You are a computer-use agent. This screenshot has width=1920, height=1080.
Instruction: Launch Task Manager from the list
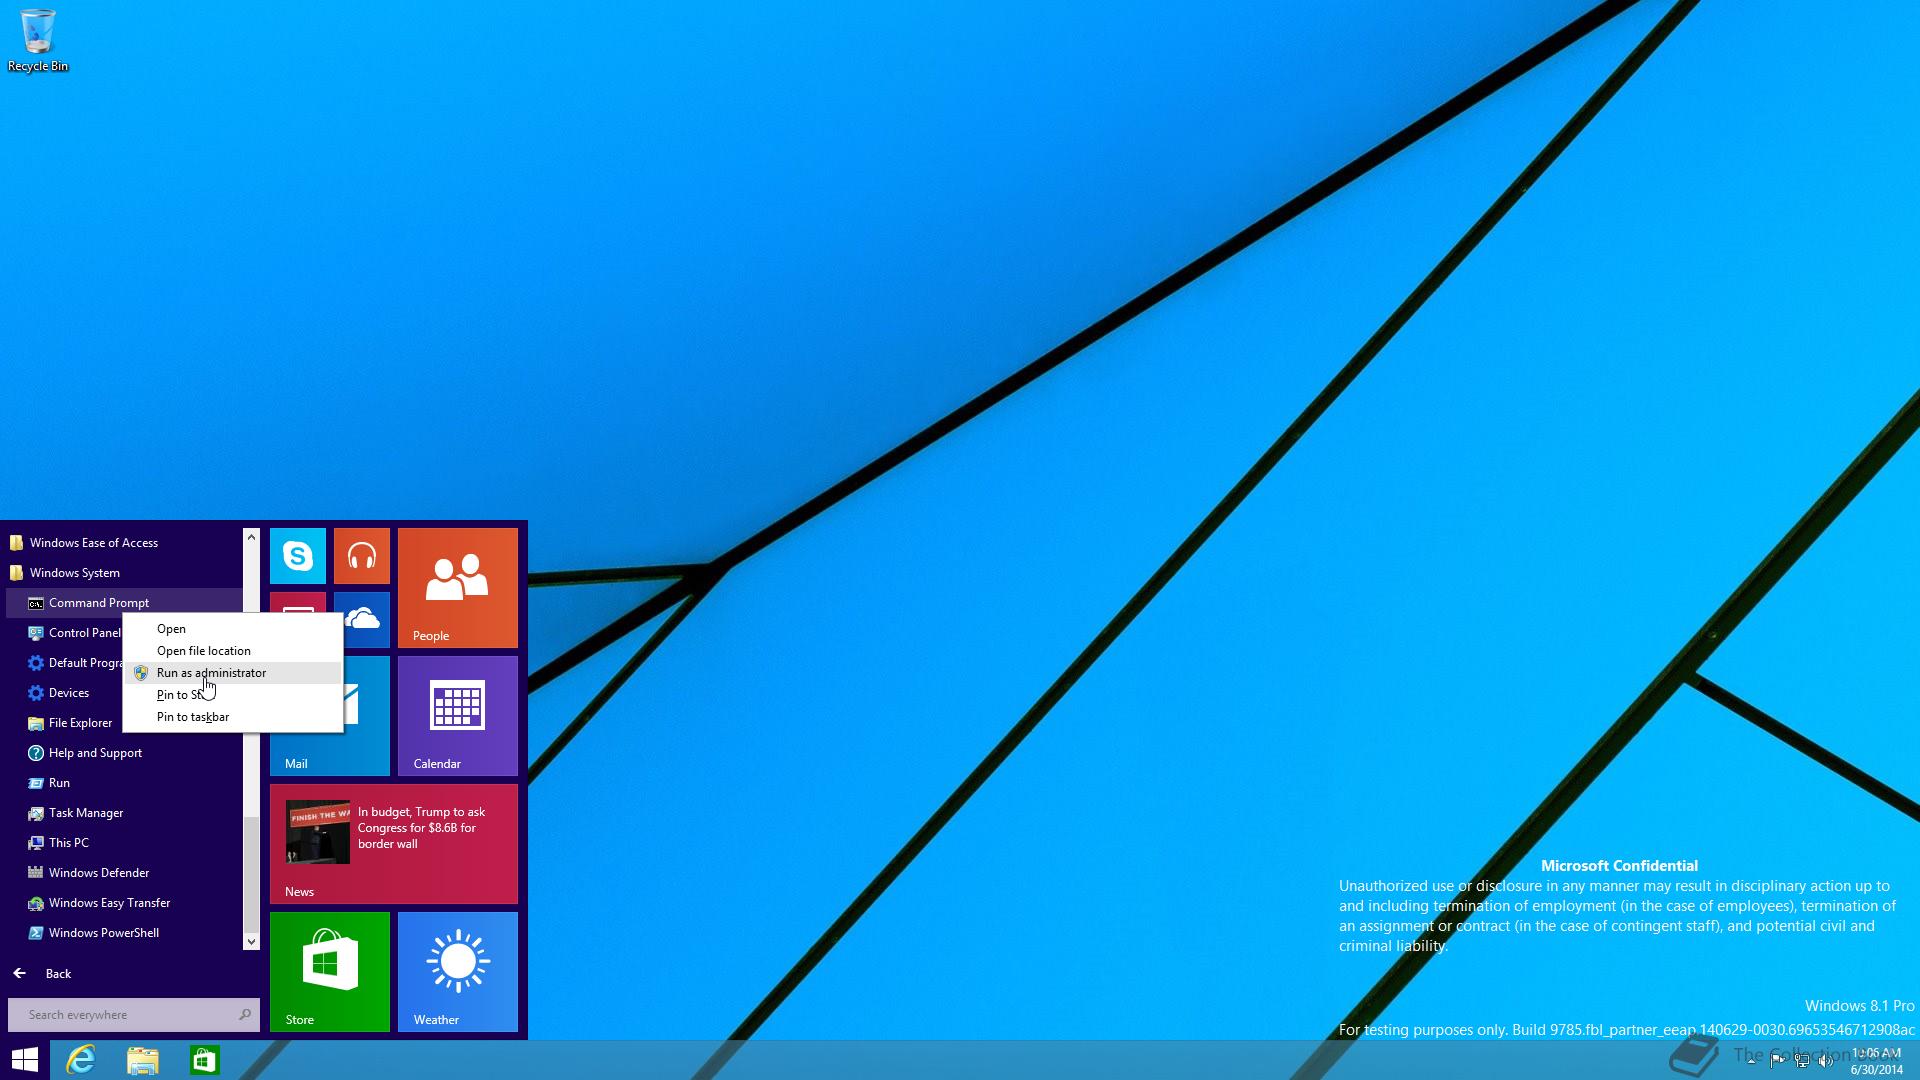click(x=124, y=813)
